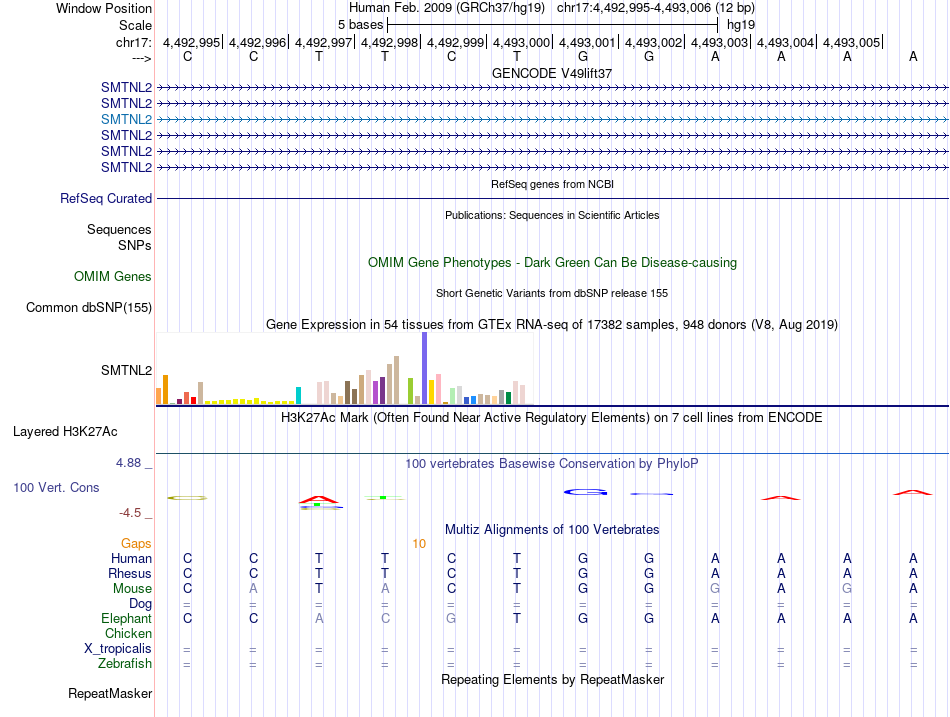Click the '5 bases' scale bar text
Screen dimensions: 950x717
360,25
